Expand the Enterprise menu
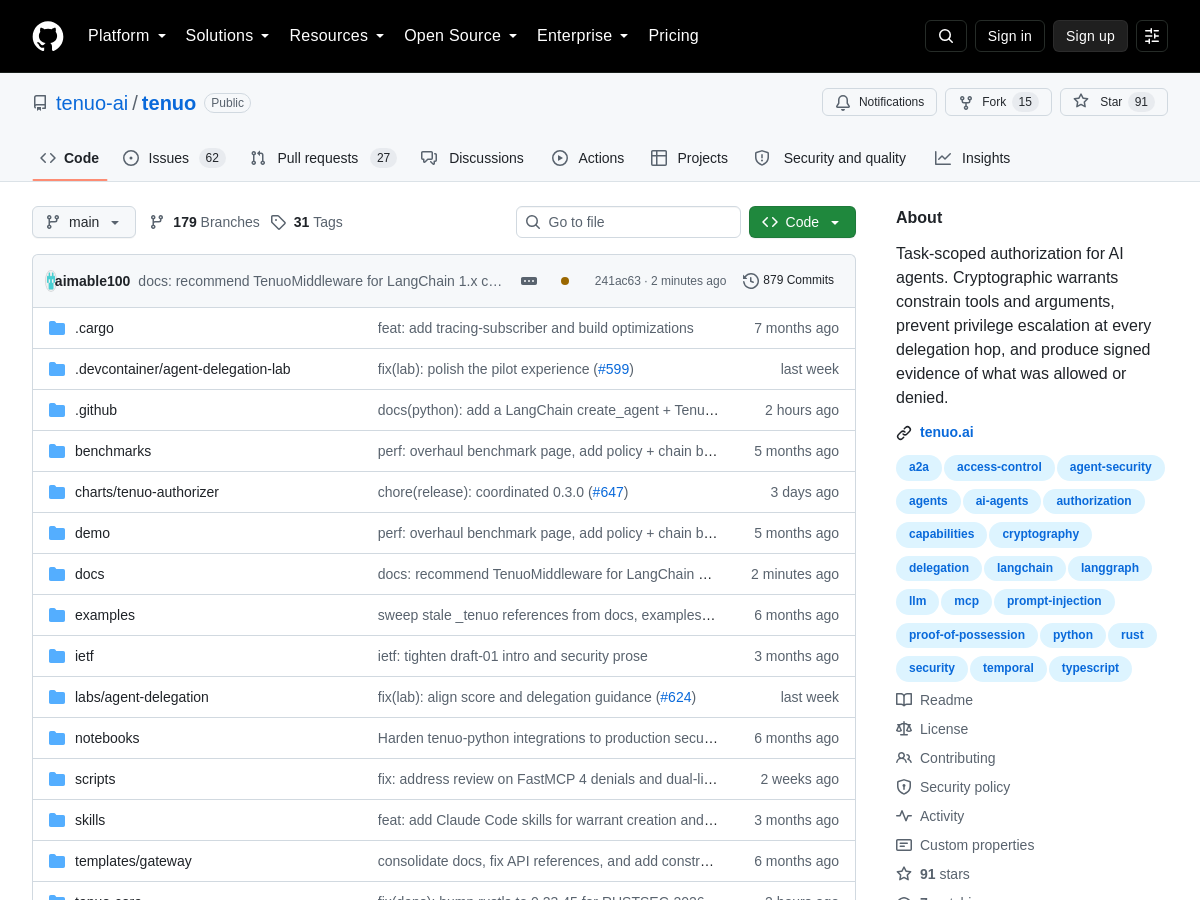Viewport: 1200px width, 900px height. tap(583, 36)
